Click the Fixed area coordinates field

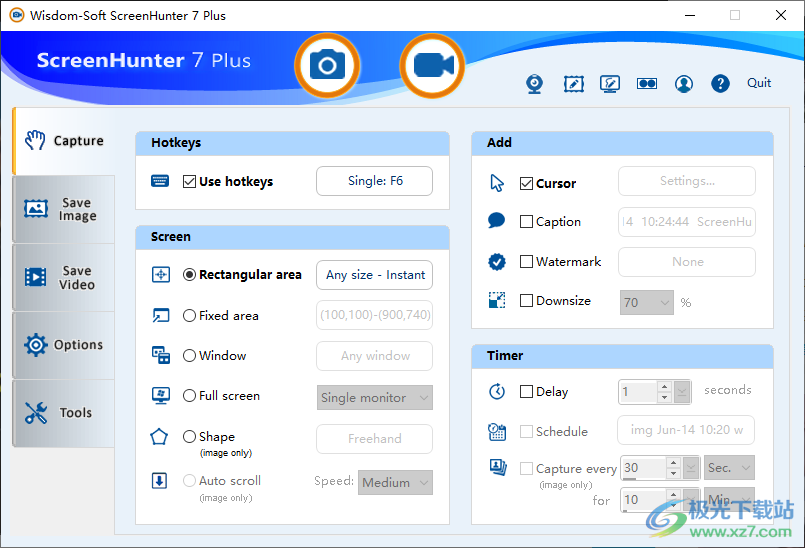coord(374,315)
